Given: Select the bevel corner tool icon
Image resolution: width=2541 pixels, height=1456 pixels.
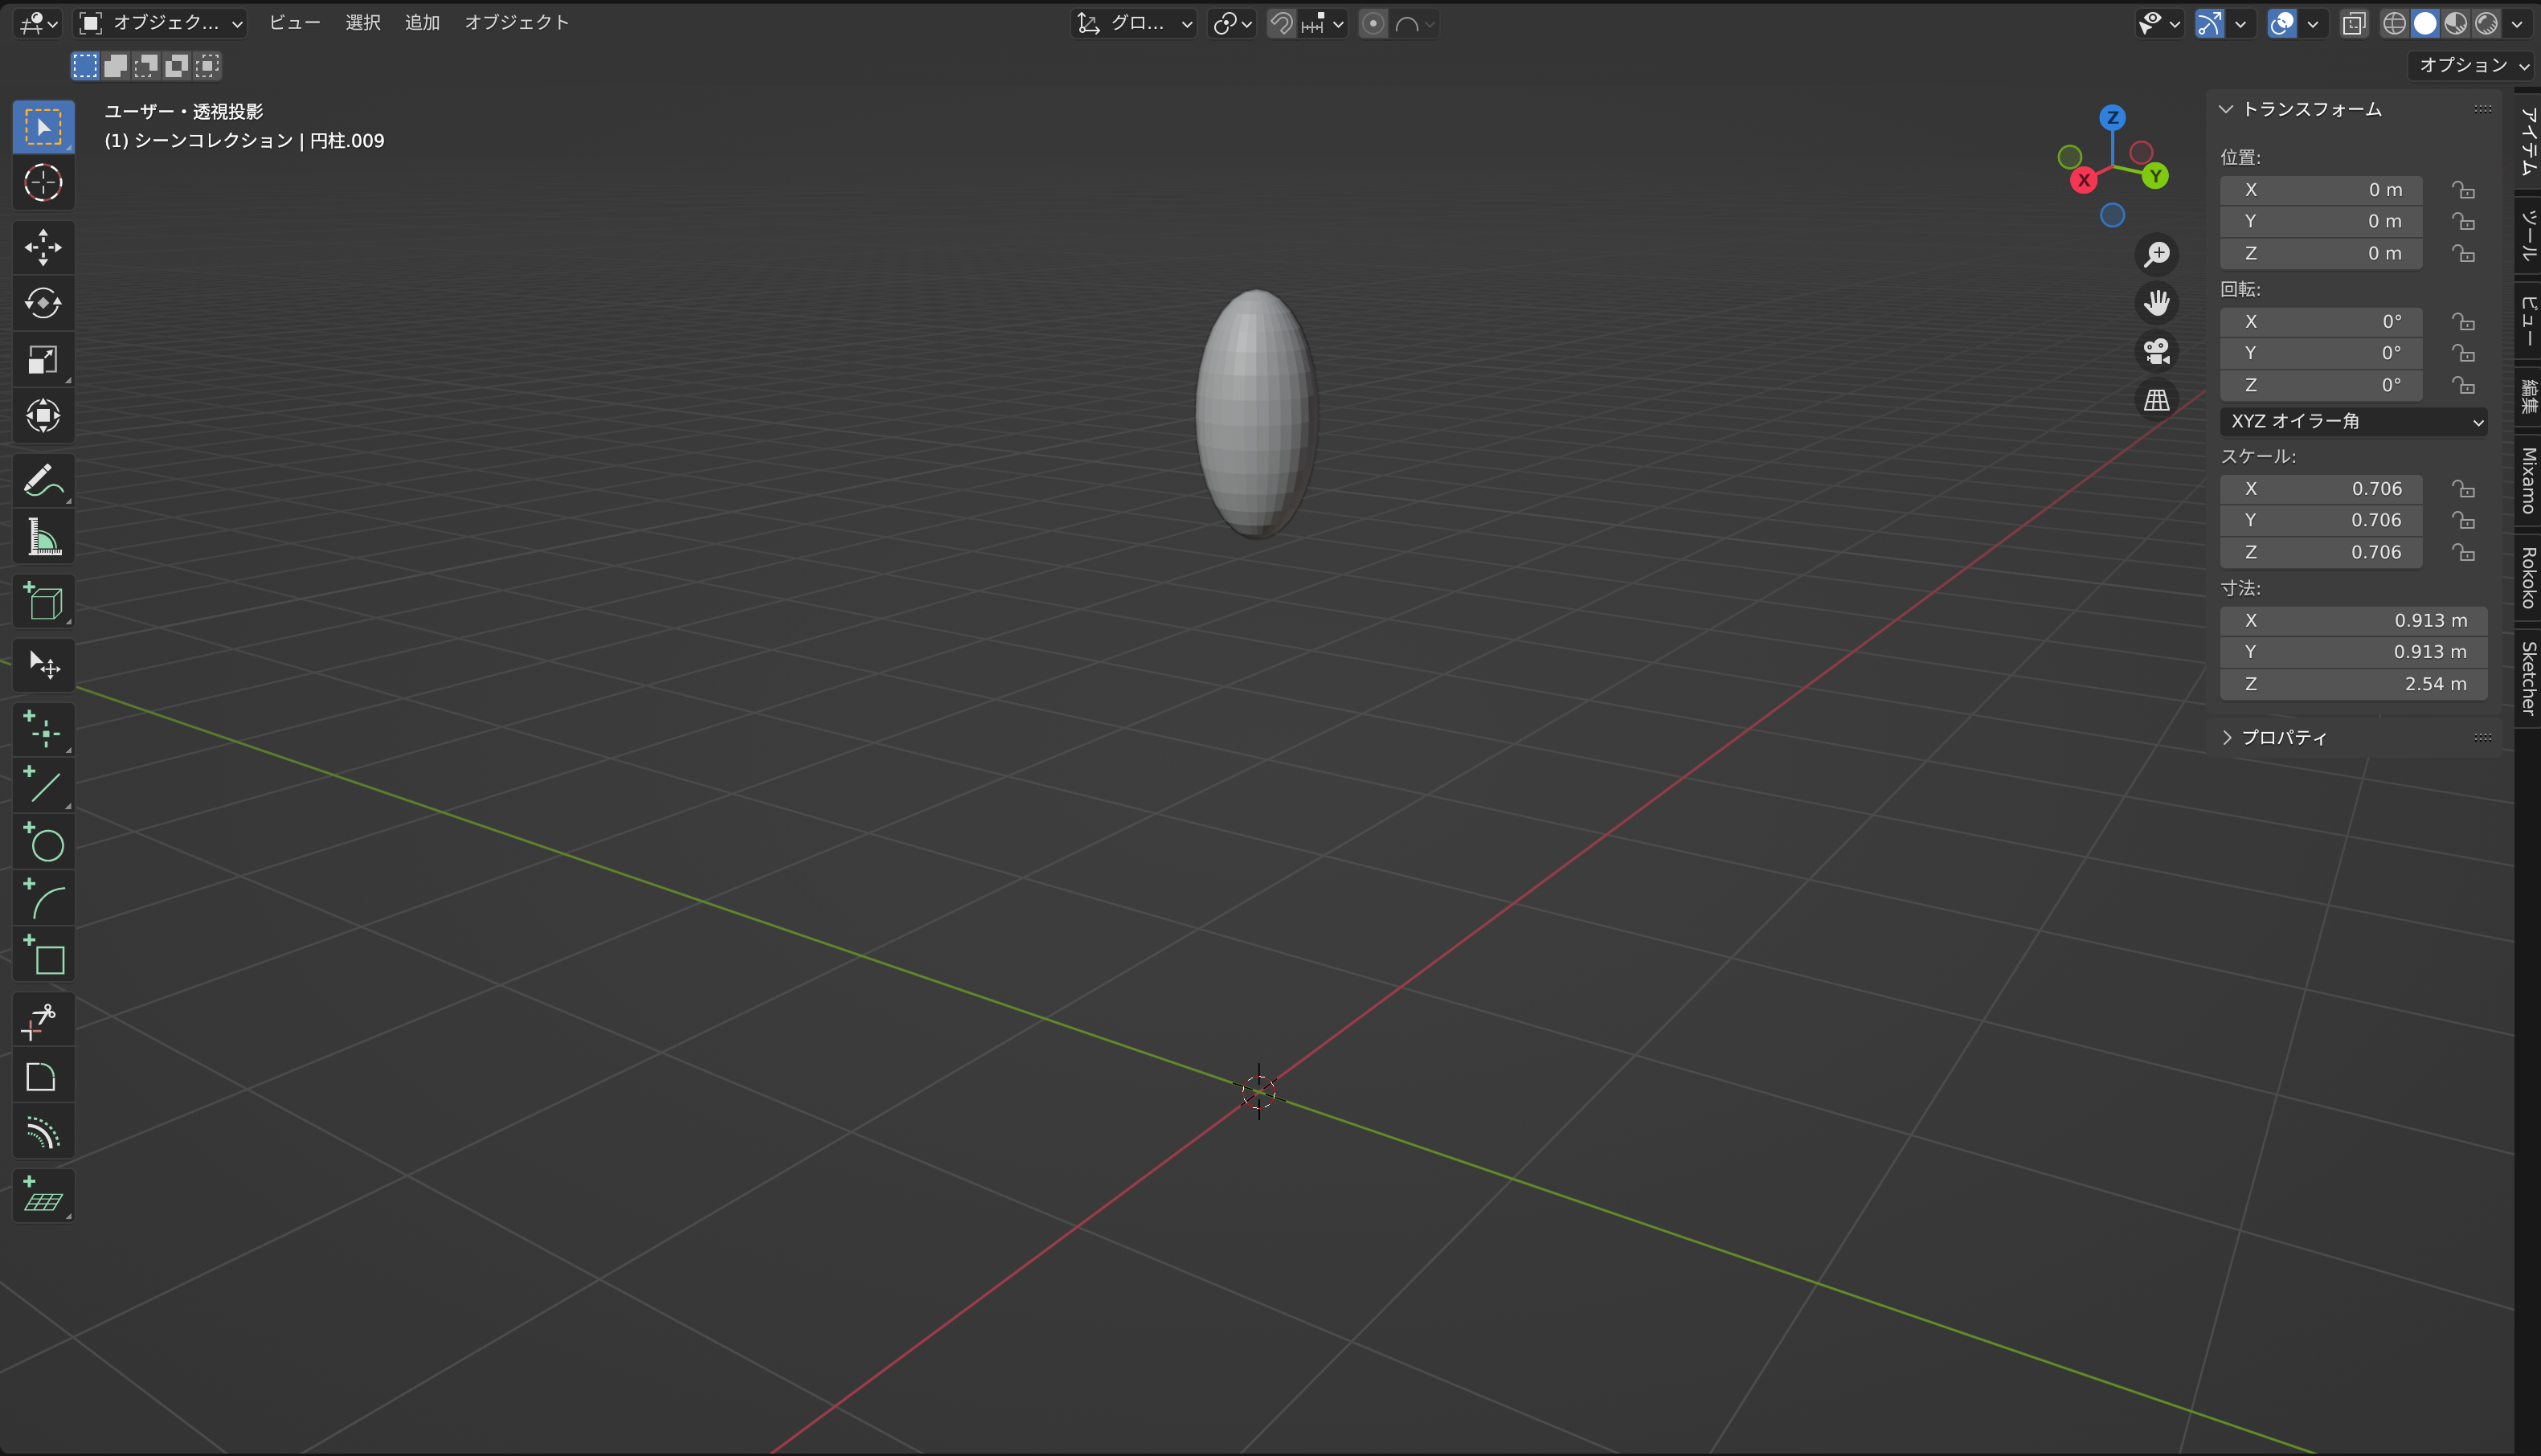Looking at the screenshot, I should coord(43,1076).
